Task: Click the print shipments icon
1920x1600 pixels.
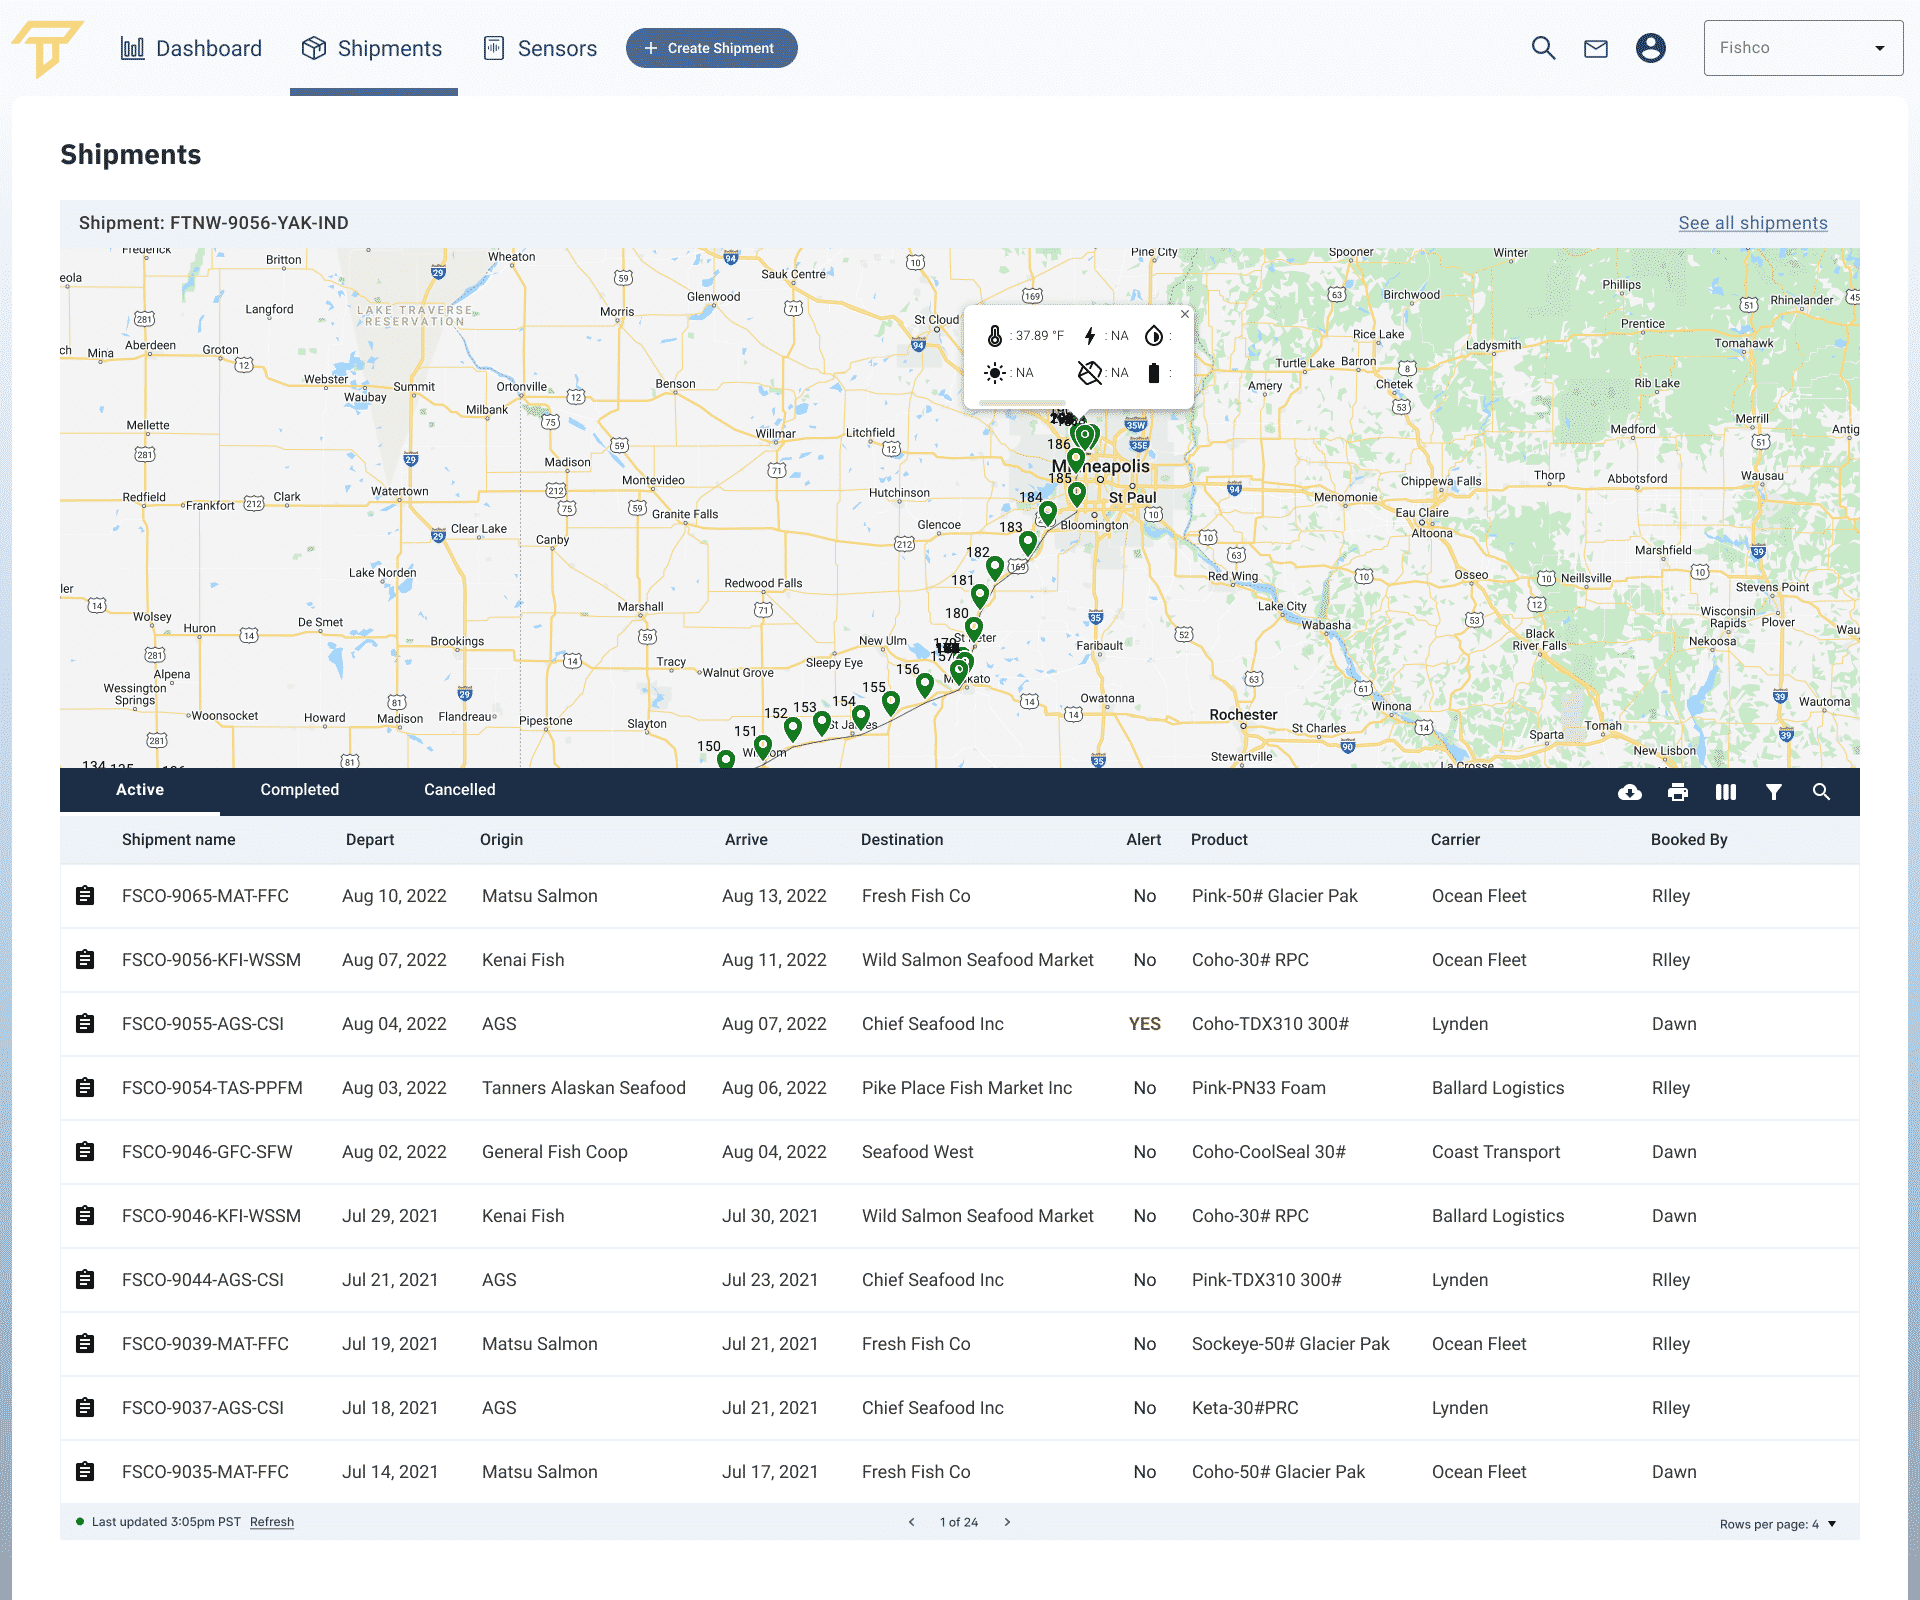Action: click(1678, 791)
